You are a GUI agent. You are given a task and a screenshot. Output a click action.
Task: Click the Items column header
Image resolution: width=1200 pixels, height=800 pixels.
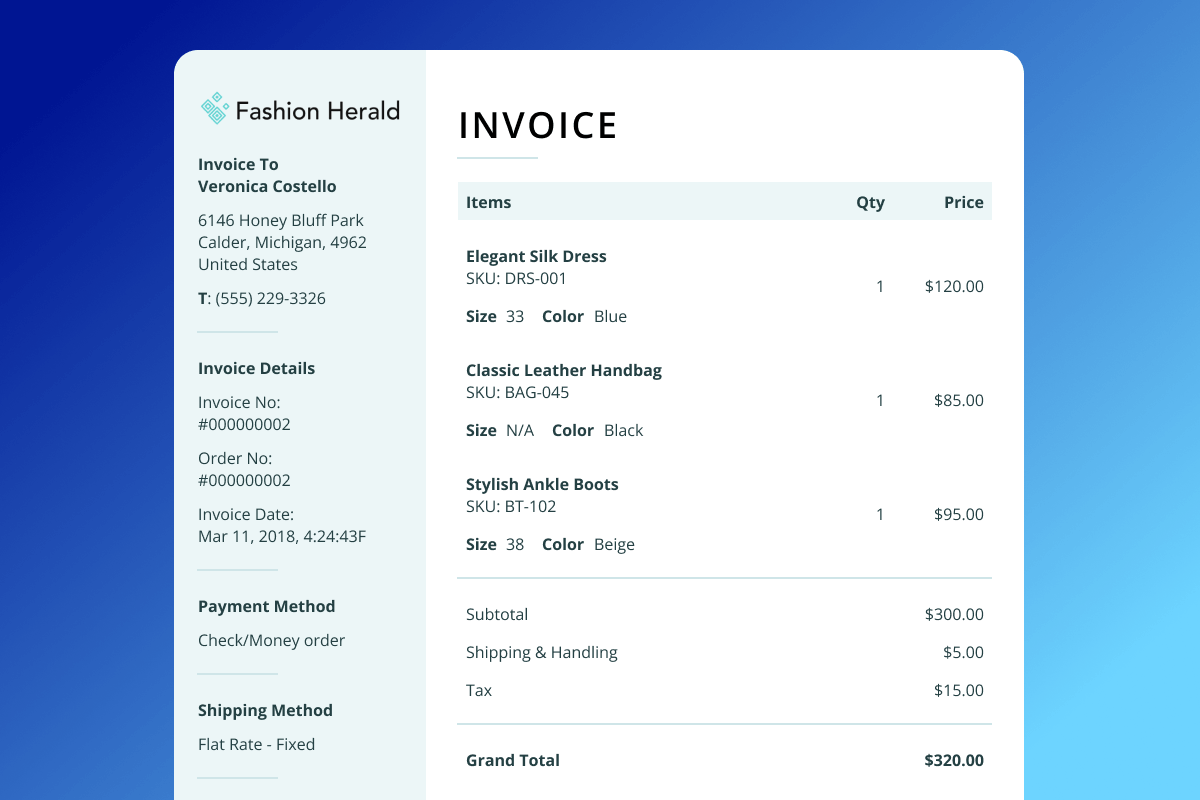[488, 202]
